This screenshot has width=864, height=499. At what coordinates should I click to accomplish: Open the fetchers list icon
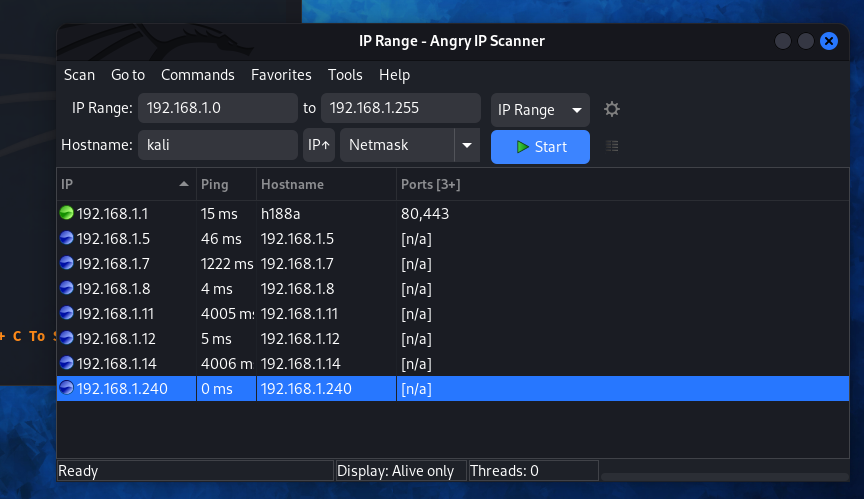tap(612, 146)
